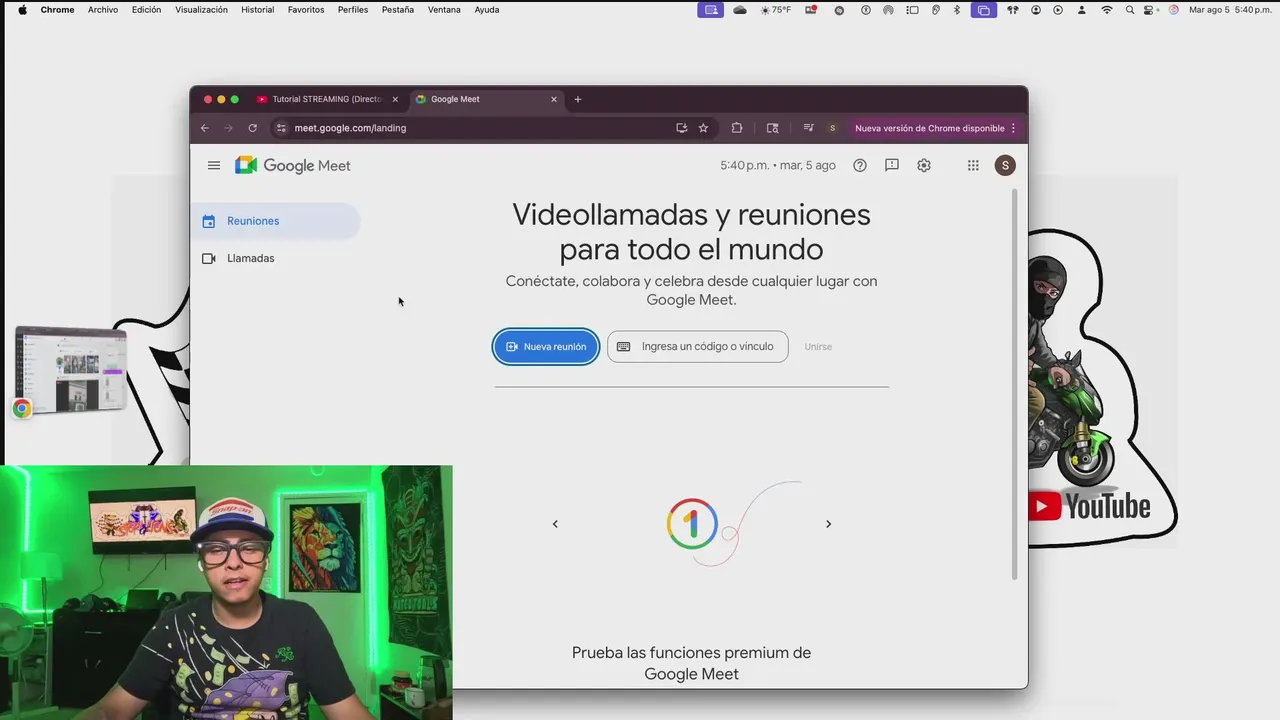Open the Meet send feedback icon
Image resolution: width=1280 pixels, height=720 pixels.
click(892, 166)
